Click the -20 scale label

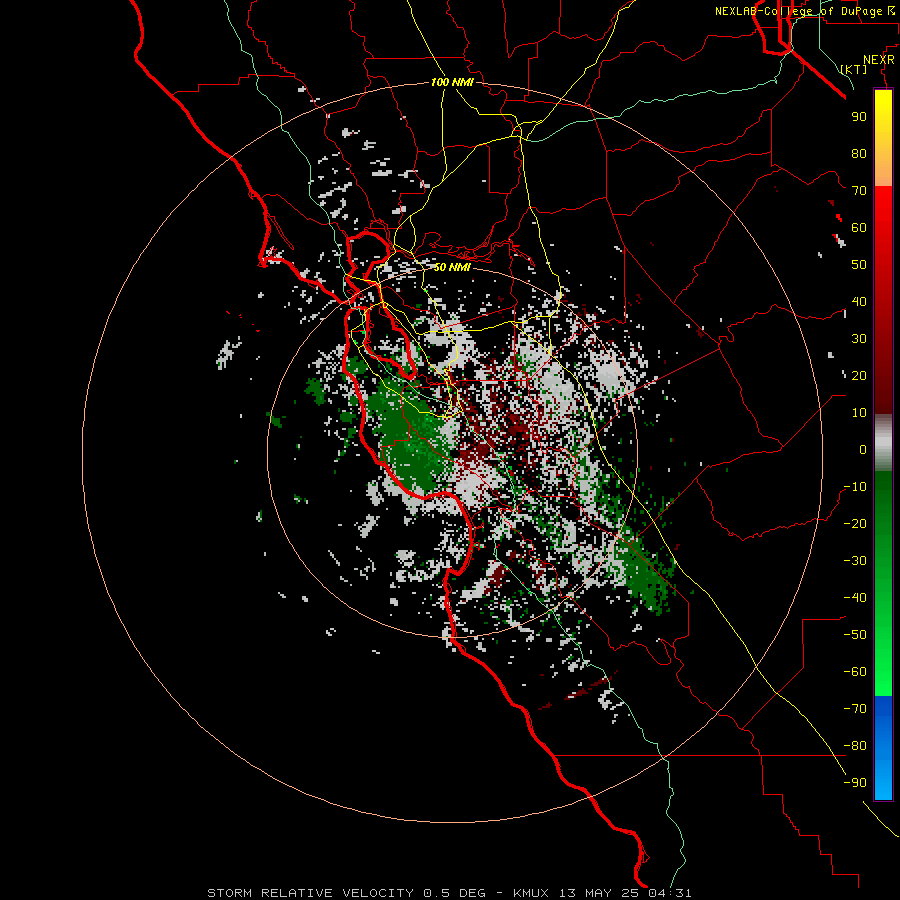(855, 523)
